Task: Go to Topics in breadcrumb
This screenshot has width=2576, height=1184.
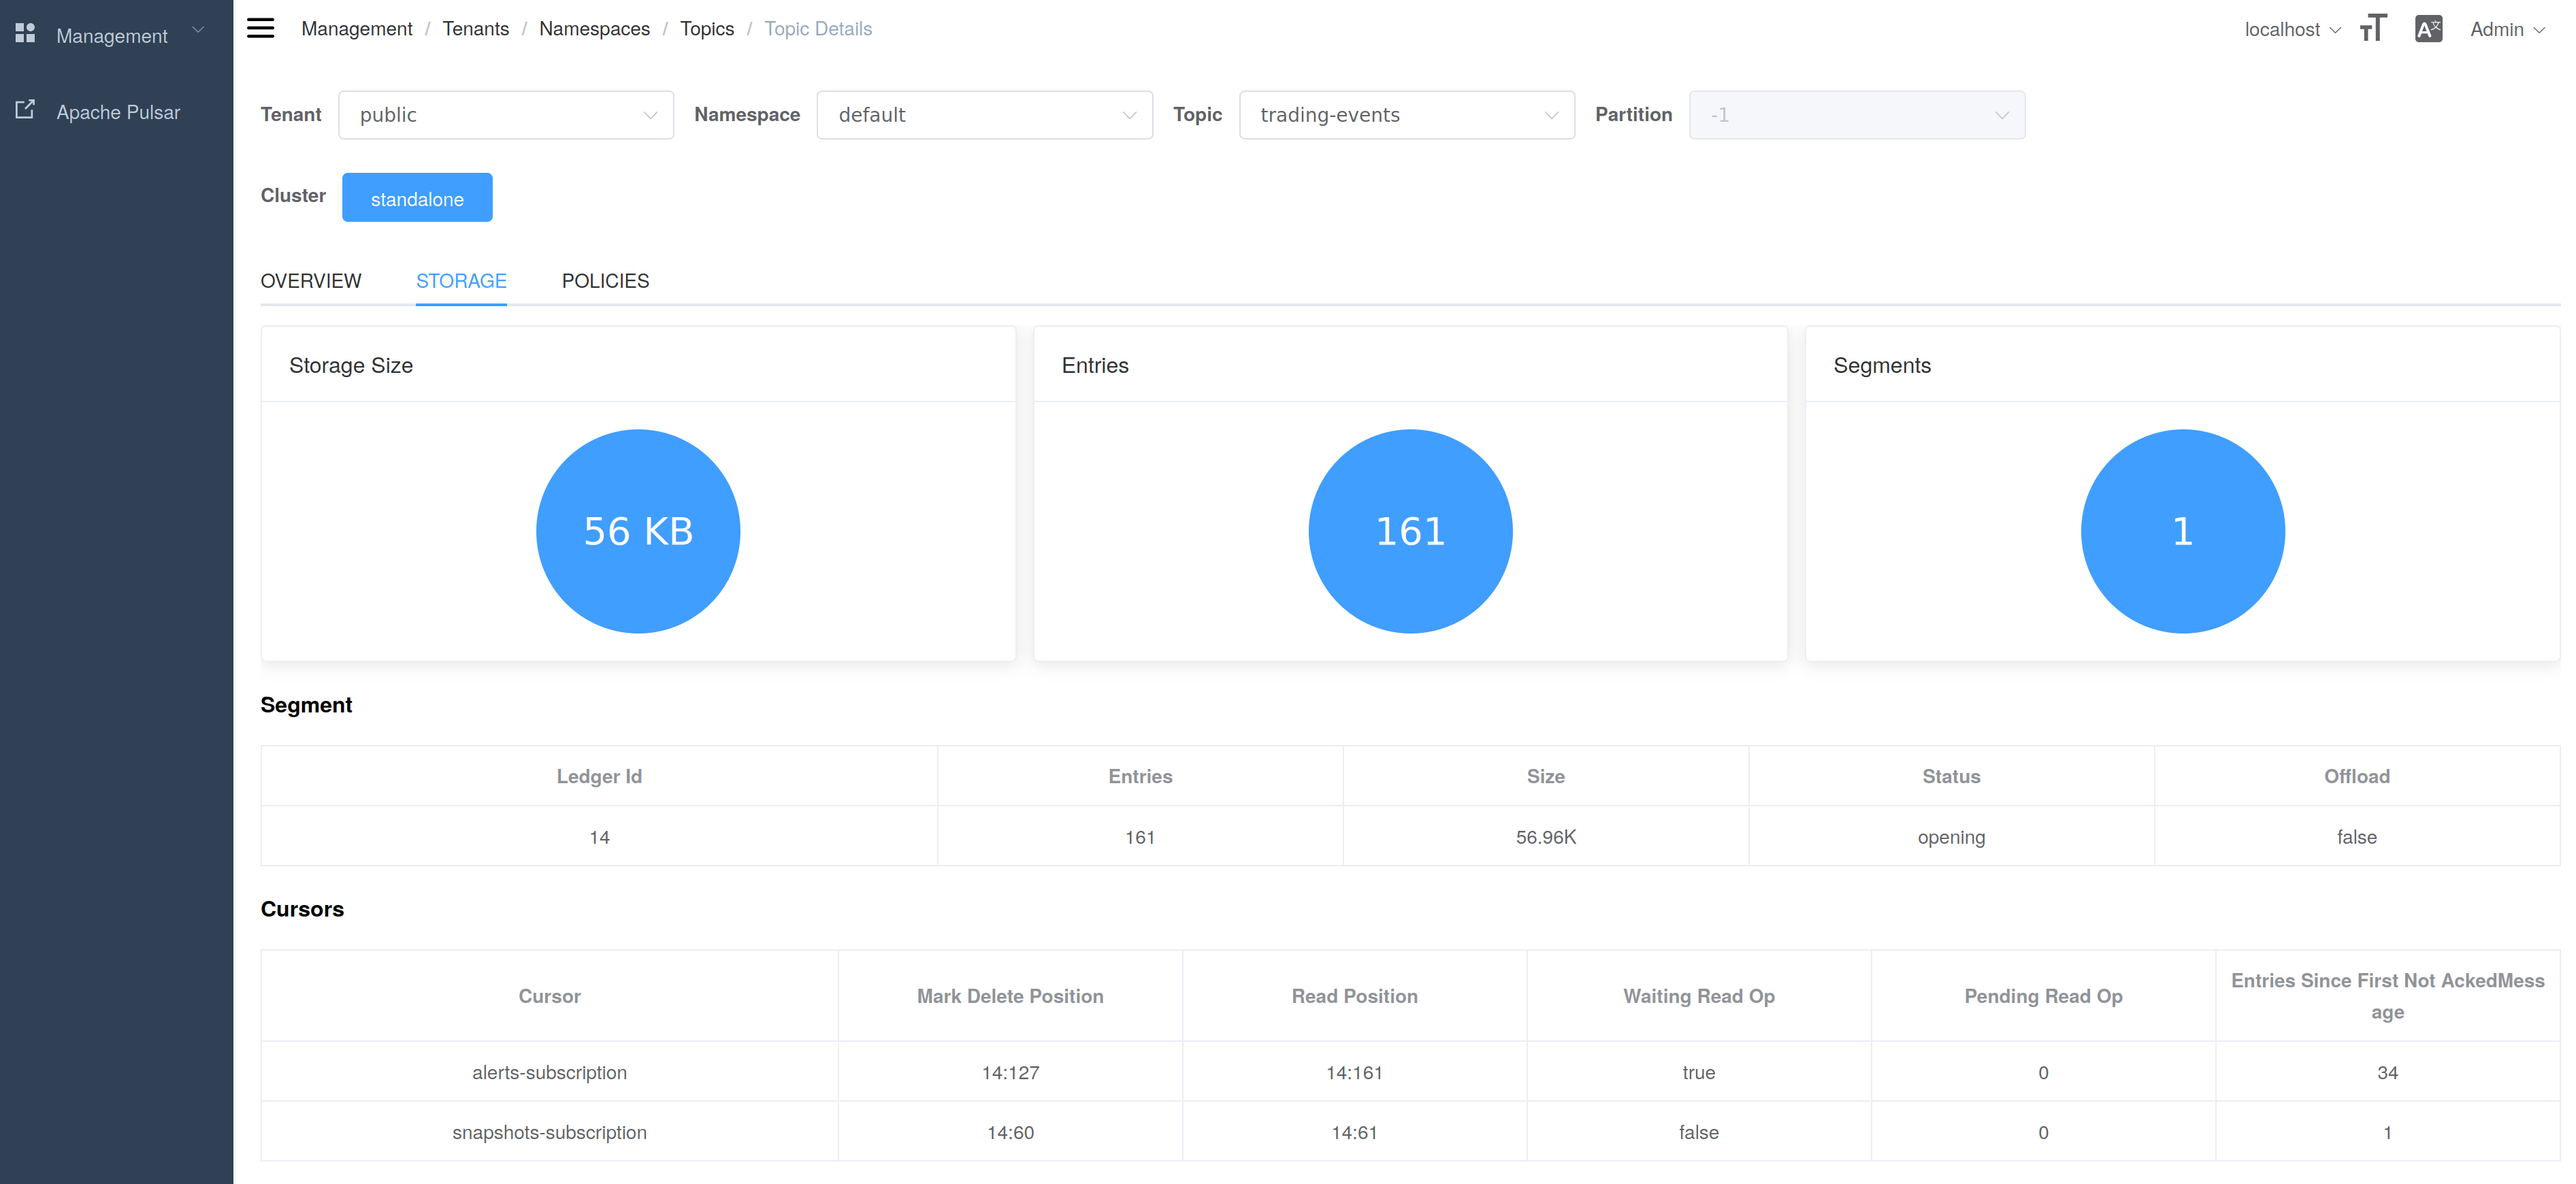Action: click(707, 29)
